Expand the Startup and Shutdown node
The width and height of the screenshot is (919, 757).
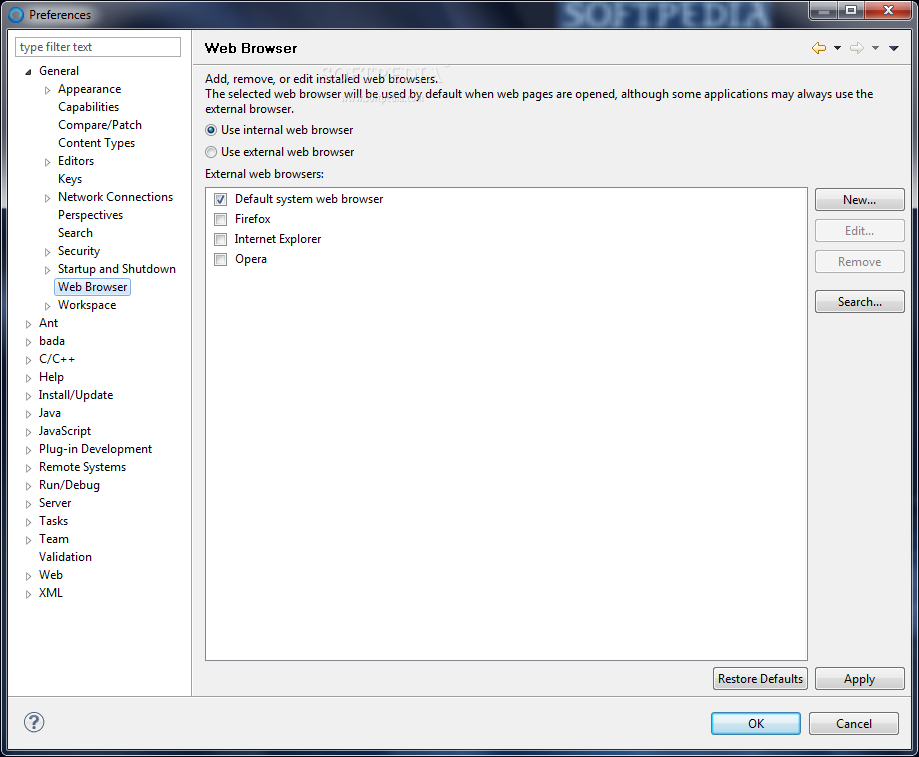pyautogui.click(x=47, y=270)
